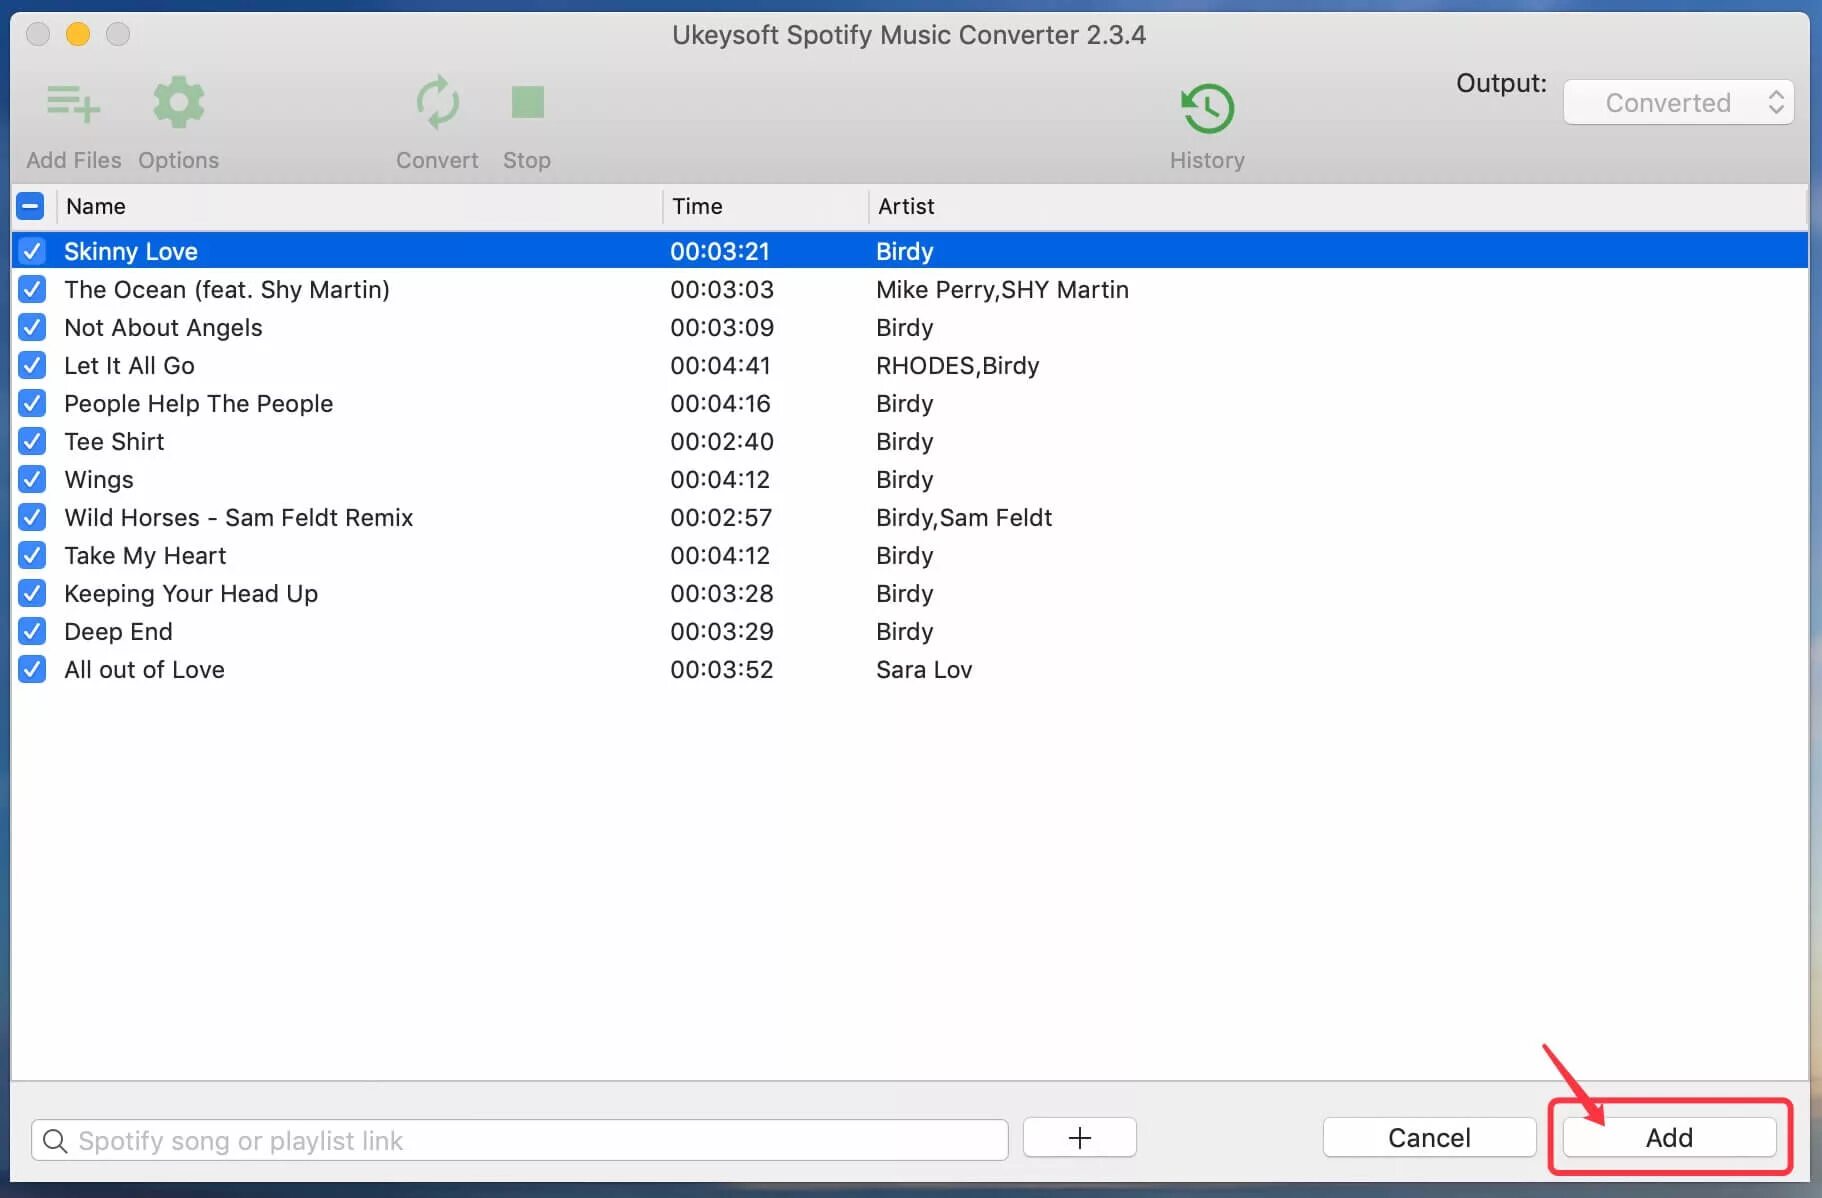Uncheck the Keeping Your Head Up checkbox
This screenshot has height=1198, width=1822.
point(32,593)
